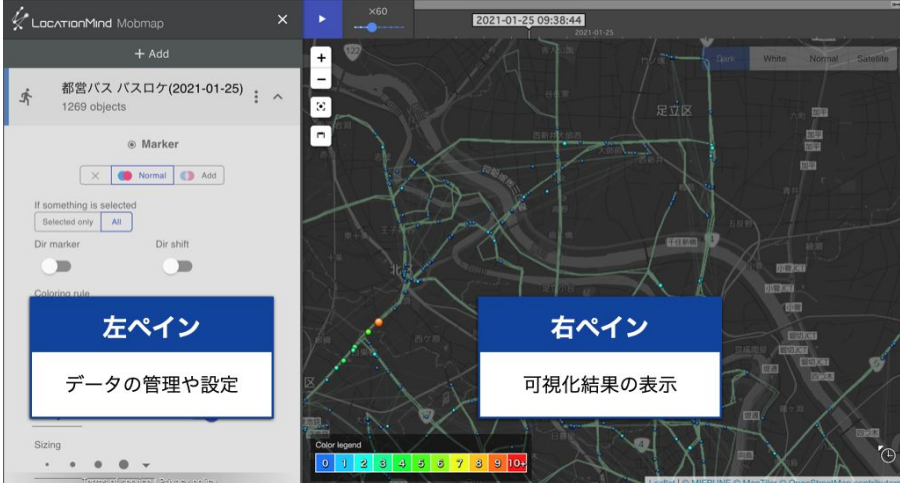900x483 pixels.
Task: Switch the basemap to White
Action: click(x=774, y=59)
